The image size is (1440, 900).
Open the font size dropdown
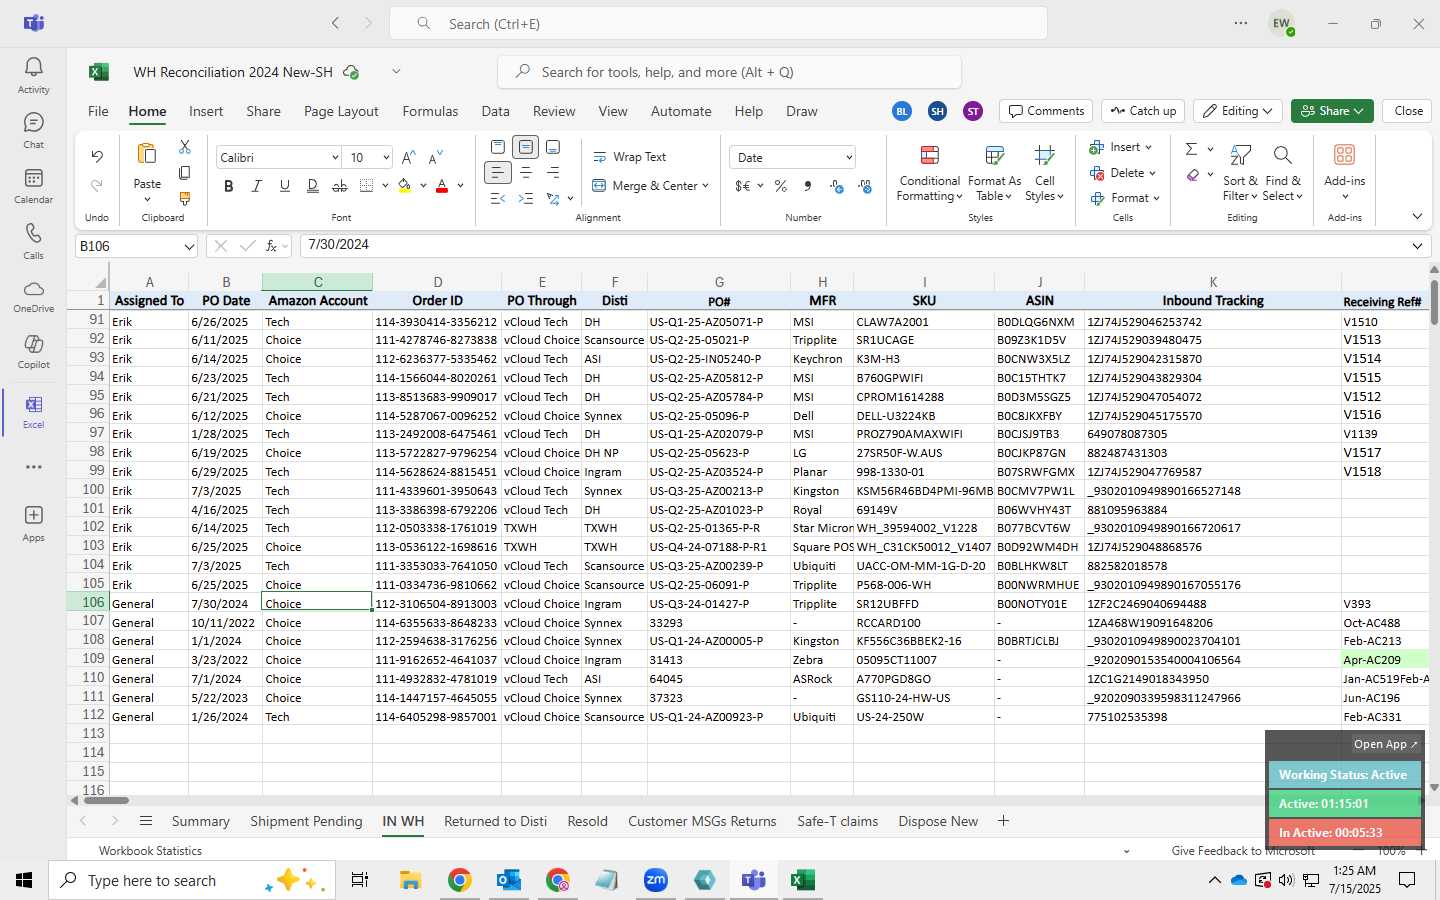pos(386,158)
